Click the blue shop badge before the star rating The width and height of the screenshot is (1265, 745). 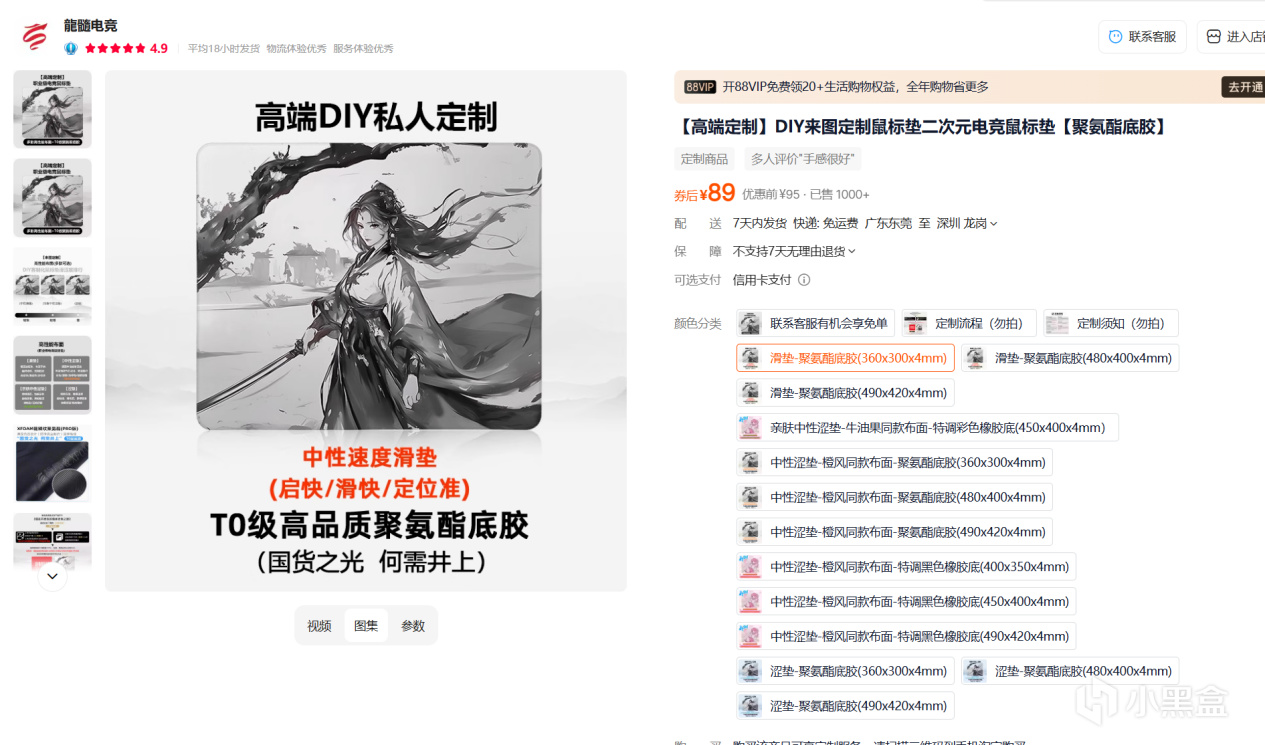(x=71, y=48)
